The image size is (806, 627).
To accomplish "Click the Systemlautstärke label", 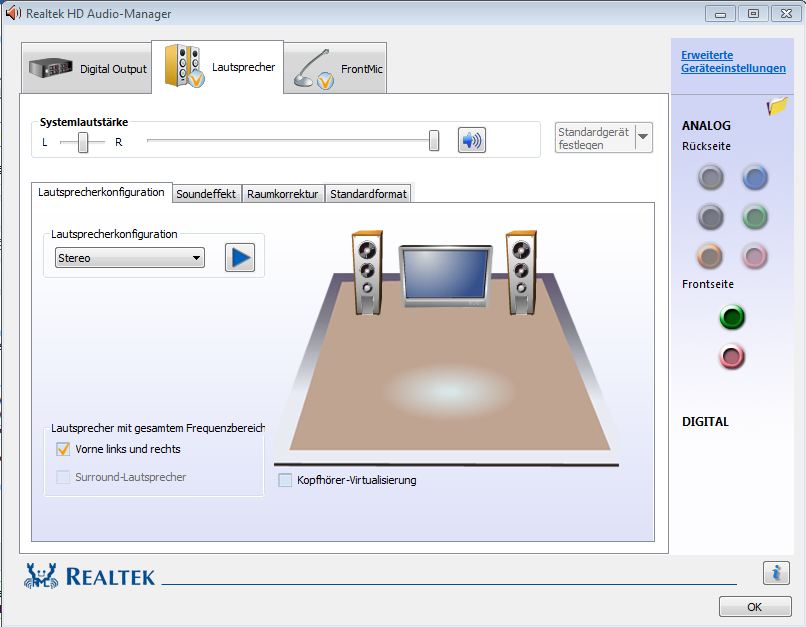I will pyautogui.click(x=84, y=122).
